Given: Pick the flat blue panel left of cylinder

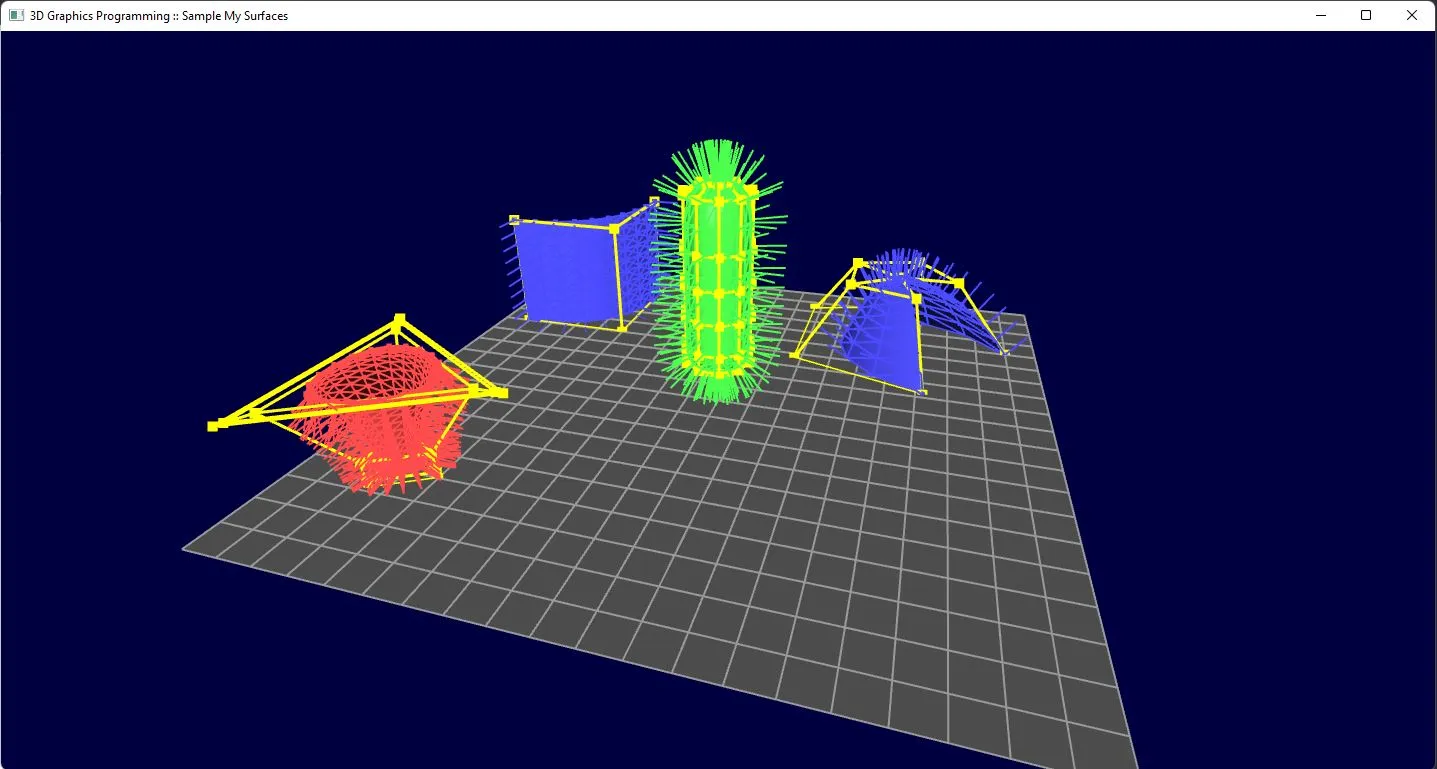Looking at the screenshot, I should coord(565,272).
